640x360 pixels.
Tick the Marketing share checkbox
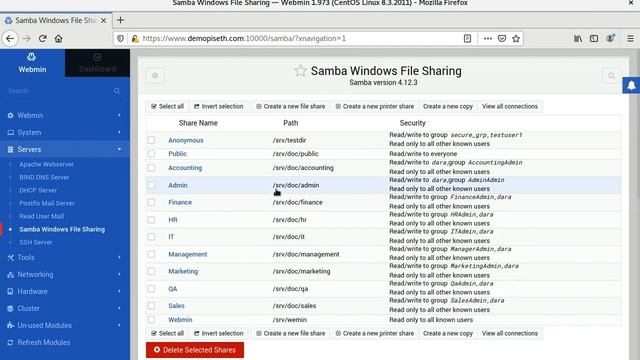(151, 271)
